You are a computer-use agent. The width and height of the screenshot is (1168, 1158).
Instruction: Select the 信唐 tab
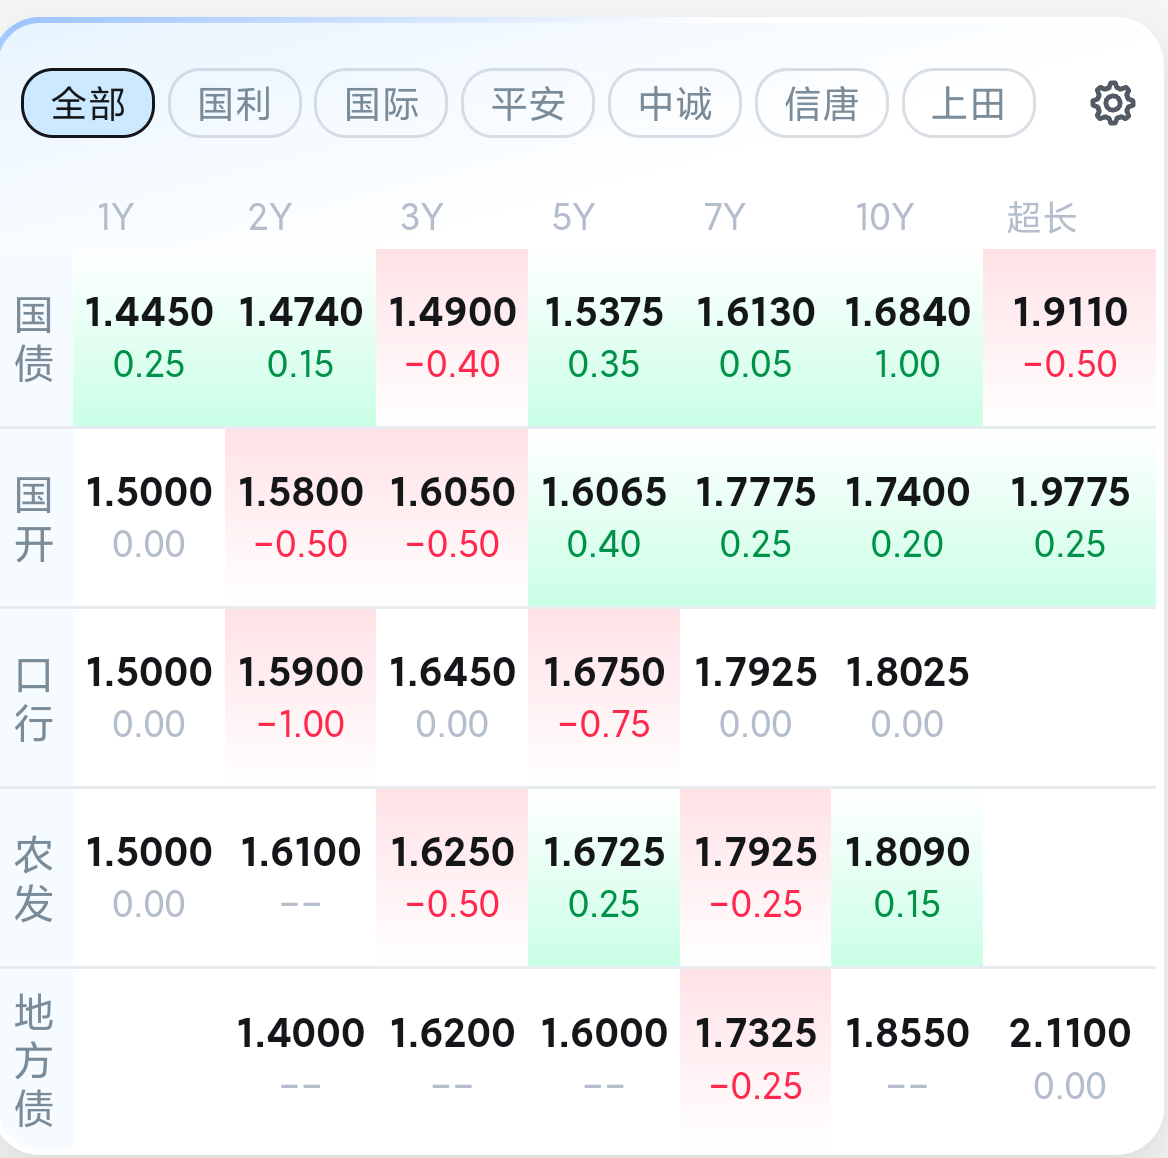point(822,103)
